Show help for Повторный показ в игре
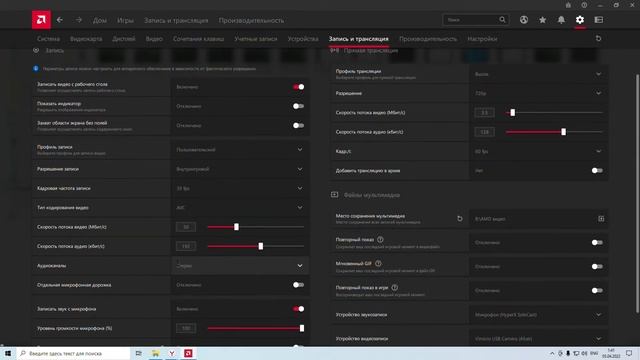The image size is (640, 360). 394,287
